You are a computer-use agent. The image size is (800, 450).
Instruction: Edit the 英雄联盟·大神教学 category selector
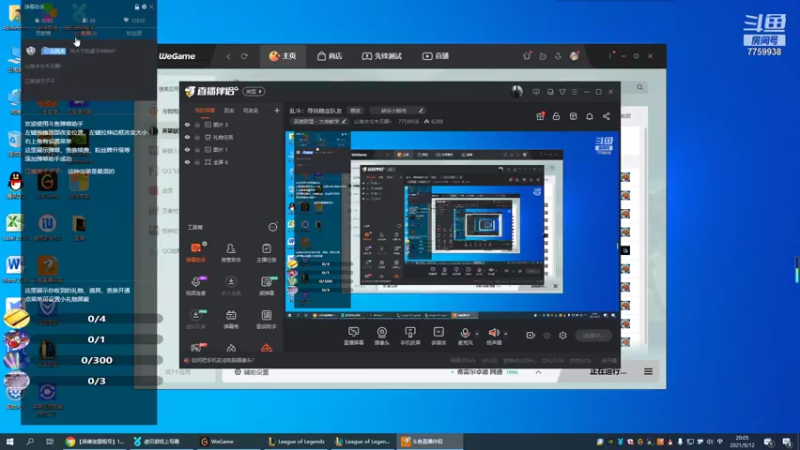pos(320,121)
